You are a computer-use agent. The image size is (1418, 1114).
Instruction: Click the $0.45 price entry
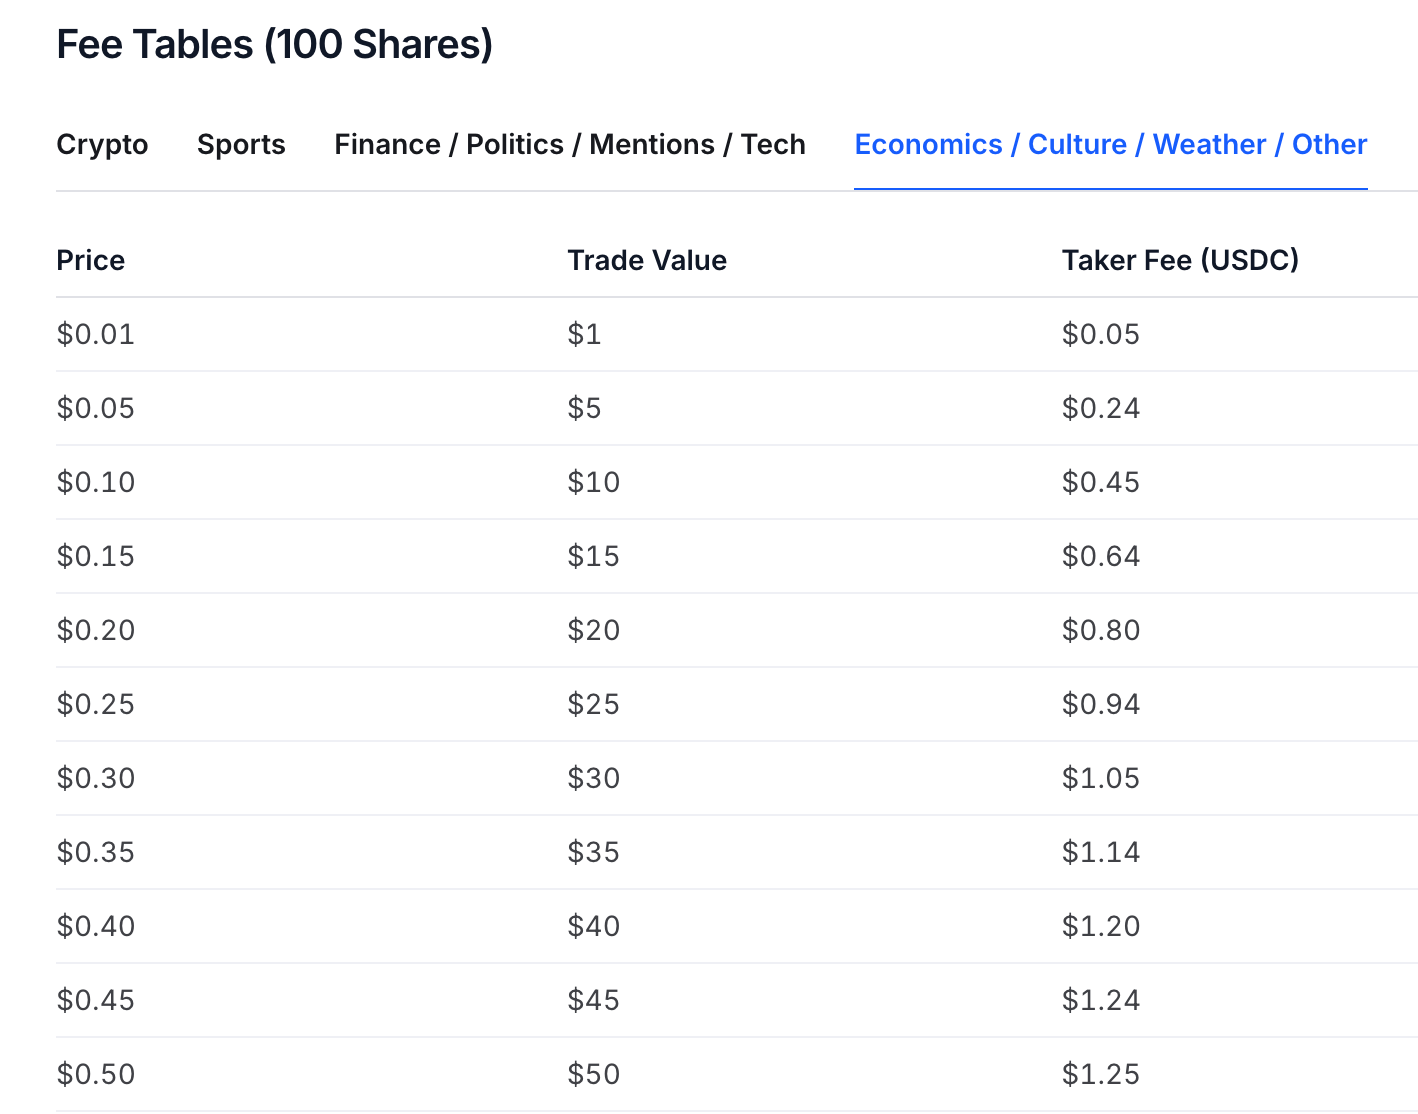pyautogui.click(x=95, y=1000)
